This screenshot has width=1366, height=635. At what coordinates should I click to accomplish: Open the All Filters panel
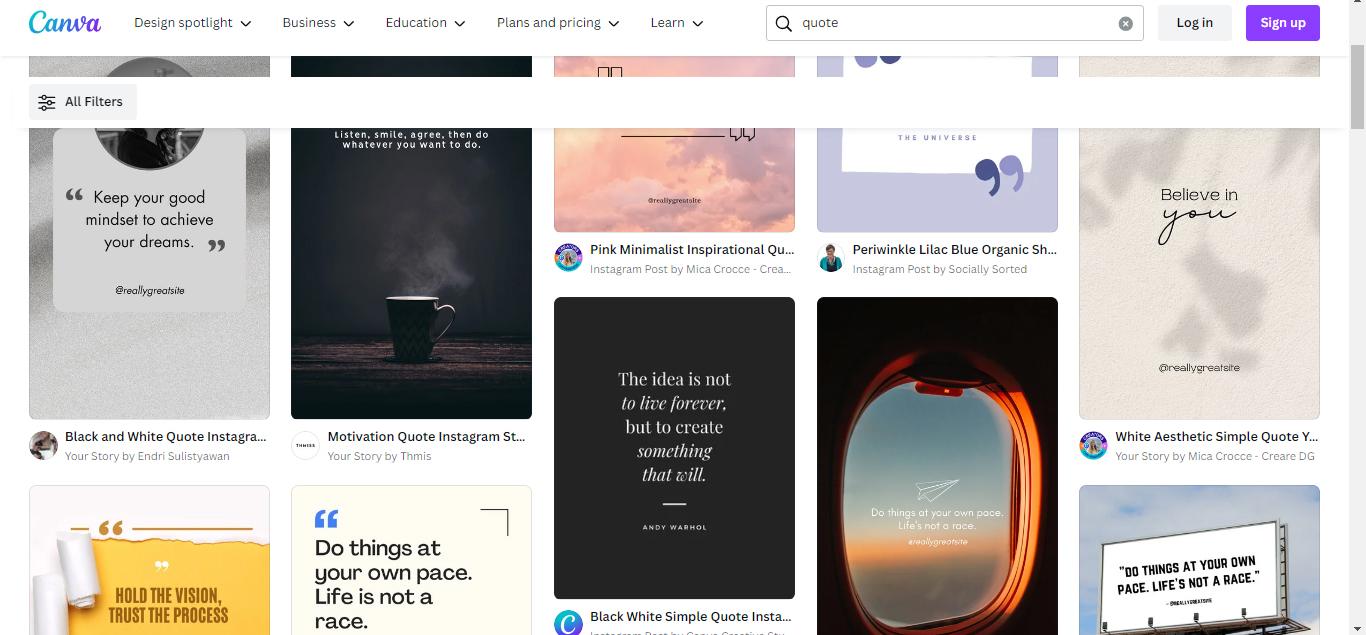click(x=83, y=102)
